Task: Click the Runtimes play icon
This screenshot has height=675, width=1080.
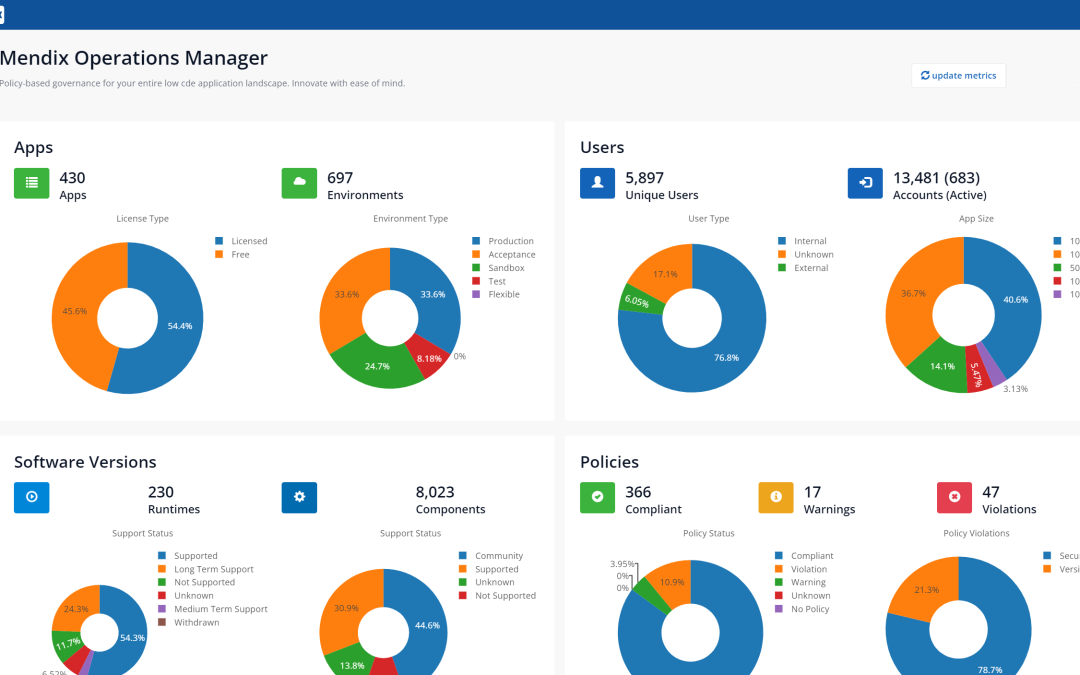Action: pos(32,497)
